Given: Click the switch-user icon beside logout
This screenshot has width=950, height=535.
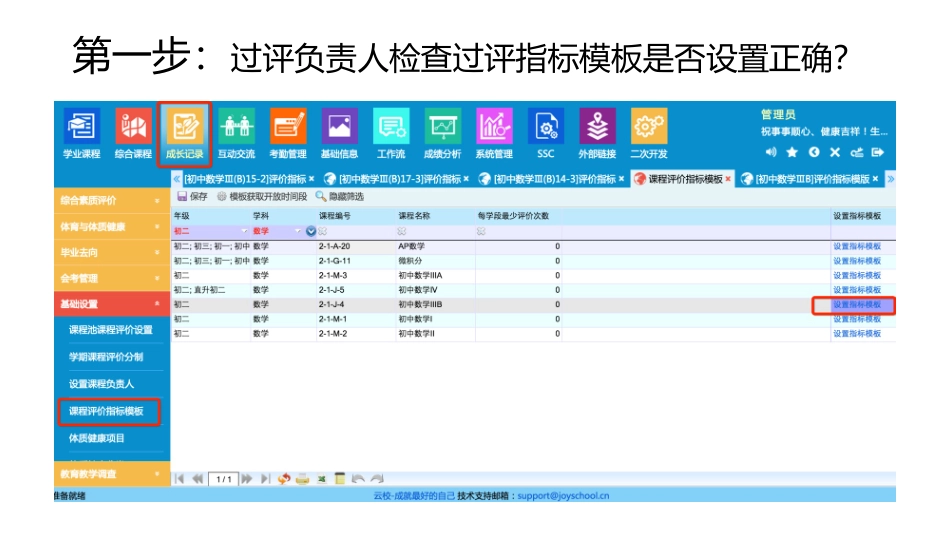Looking at the screenshot, I should click(856, 152).
